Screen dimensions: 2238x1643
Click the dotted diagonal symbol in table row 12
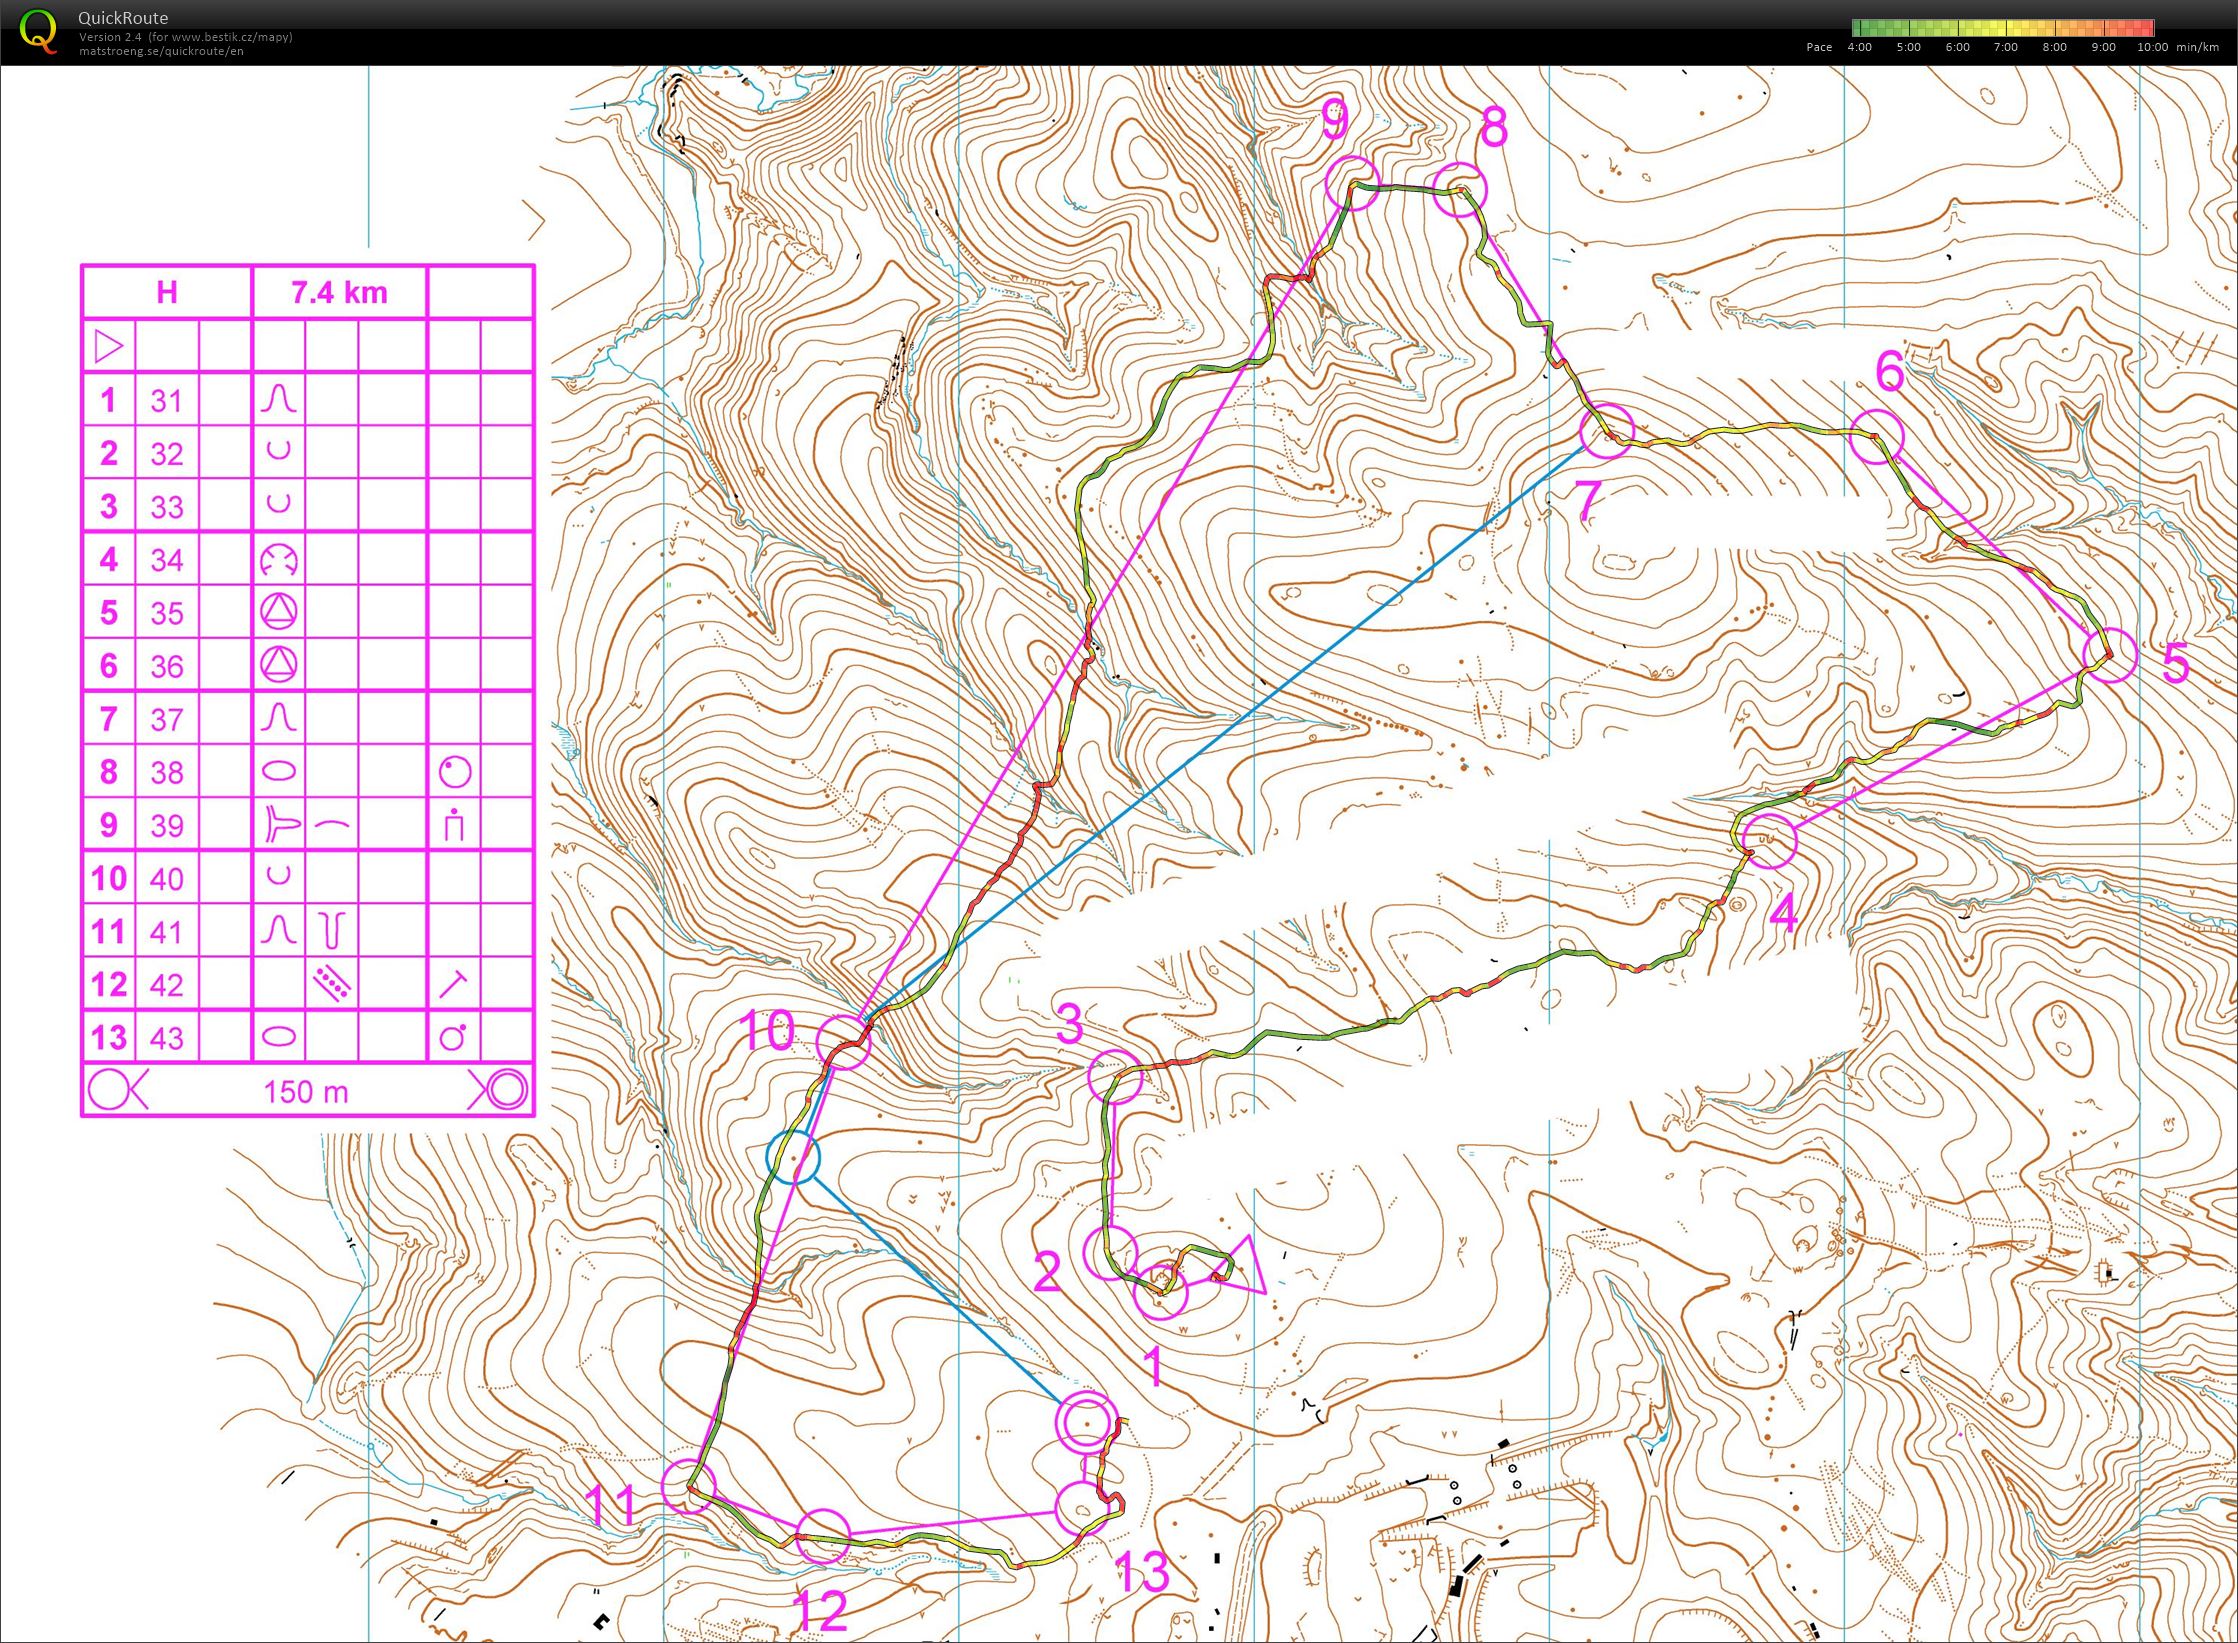332,984
